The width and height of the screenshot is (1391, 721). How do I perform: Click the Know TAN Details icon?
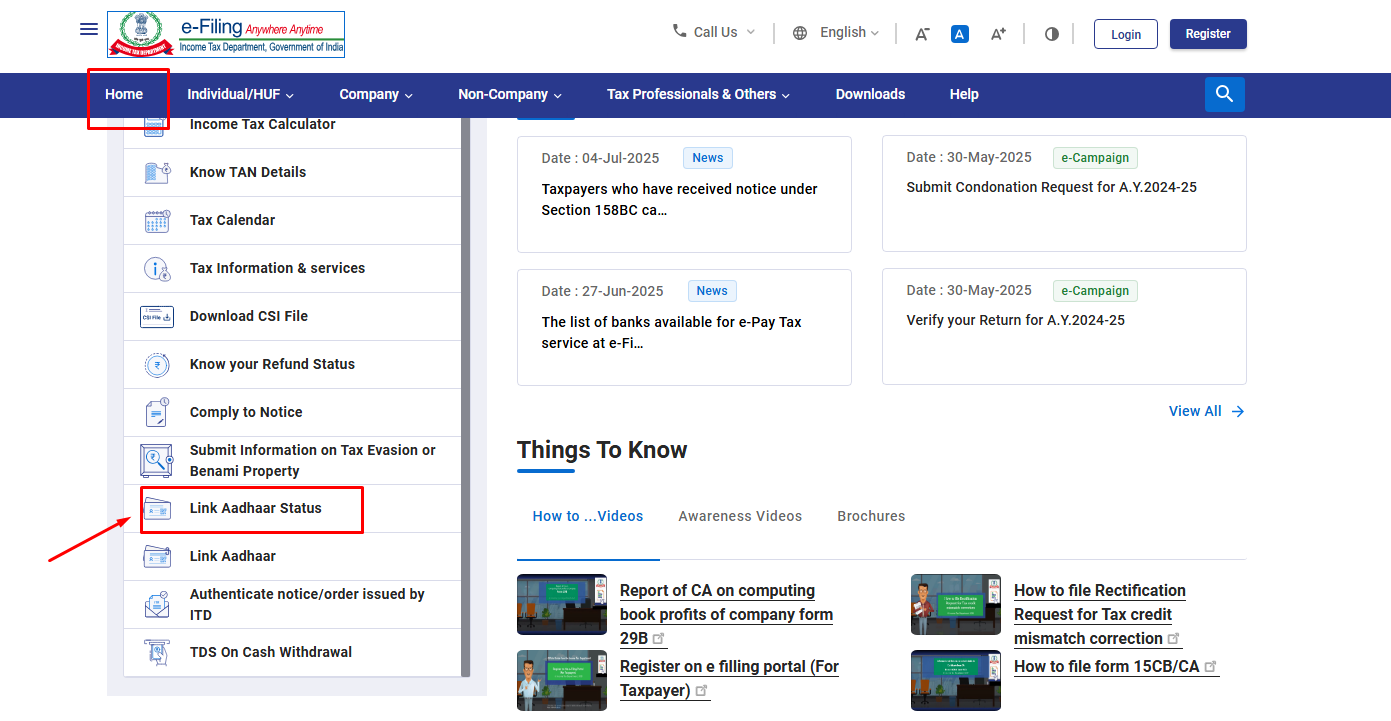click(x=157, y=172)
